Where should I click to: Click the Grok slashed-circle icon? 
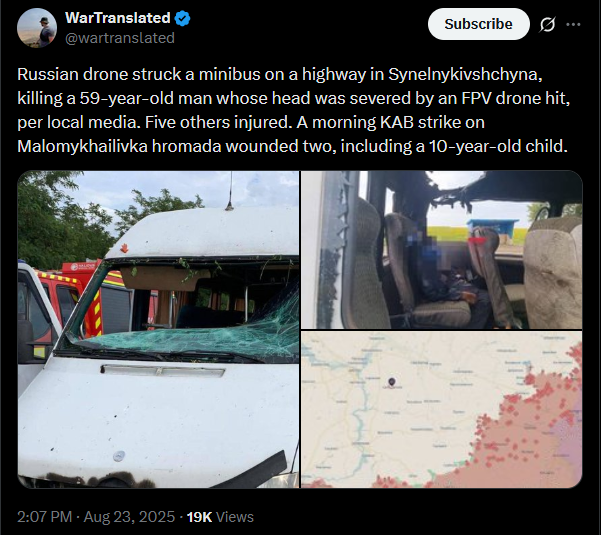tap(547, 25)
